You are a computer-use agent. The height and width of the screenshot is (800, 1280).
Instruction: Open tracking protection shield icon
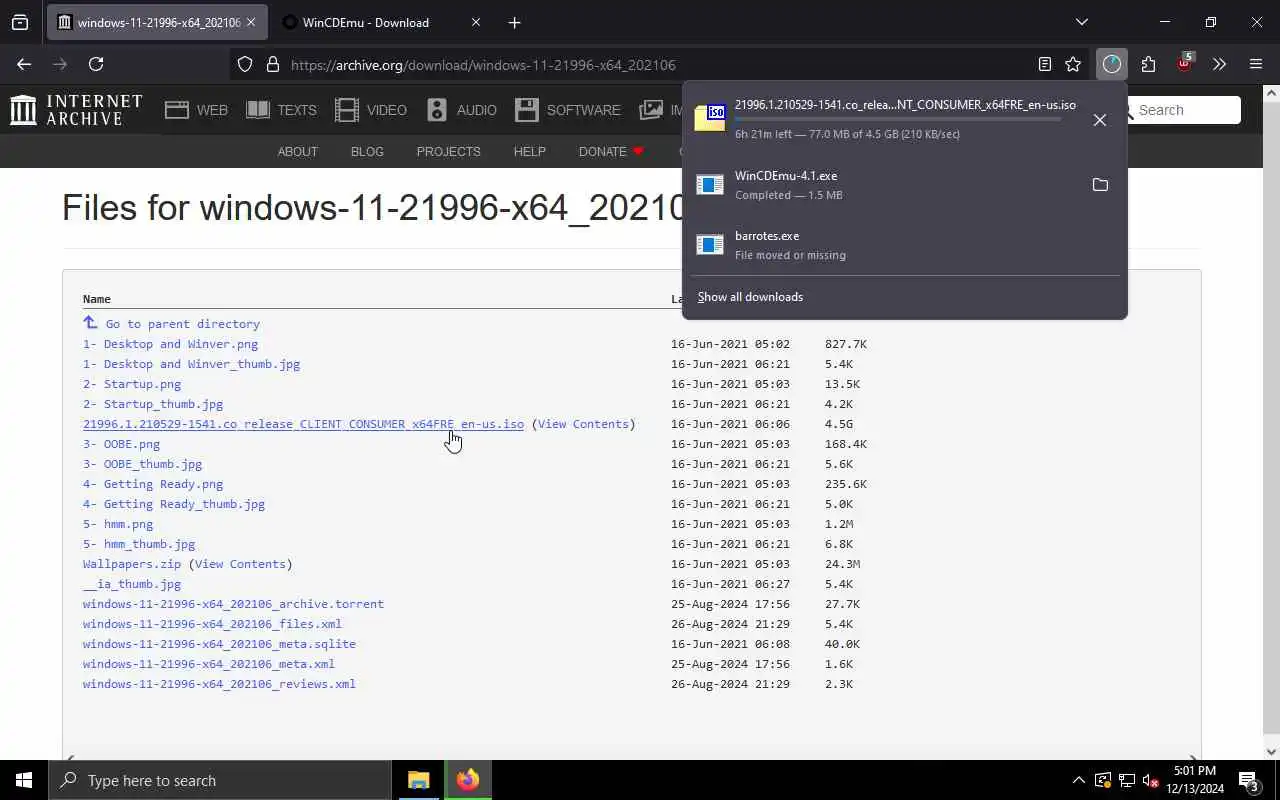tap(245, 65)
